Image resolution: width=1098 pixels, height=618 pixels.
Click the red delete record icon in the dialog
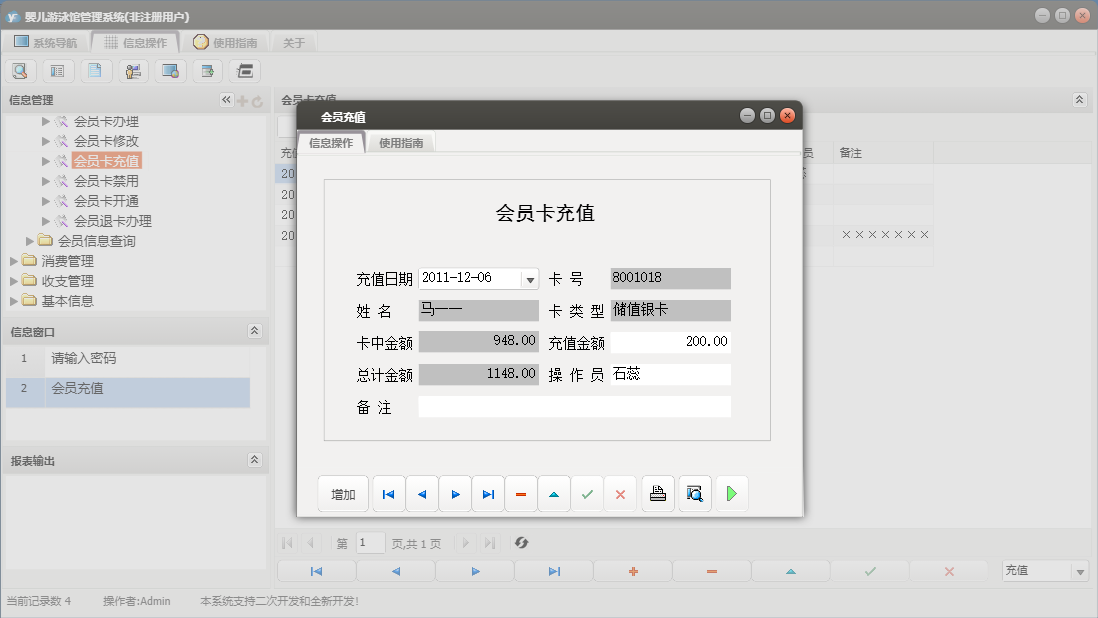pyautogui.click(x=521, y=493)
